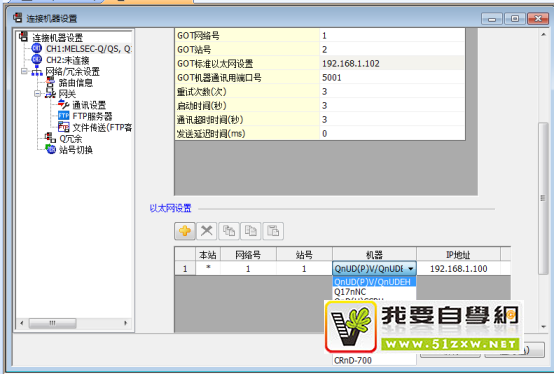554x374 pixels.
Task: Click the yellow plus add-row icon
Action: click(x=184, y=231)
